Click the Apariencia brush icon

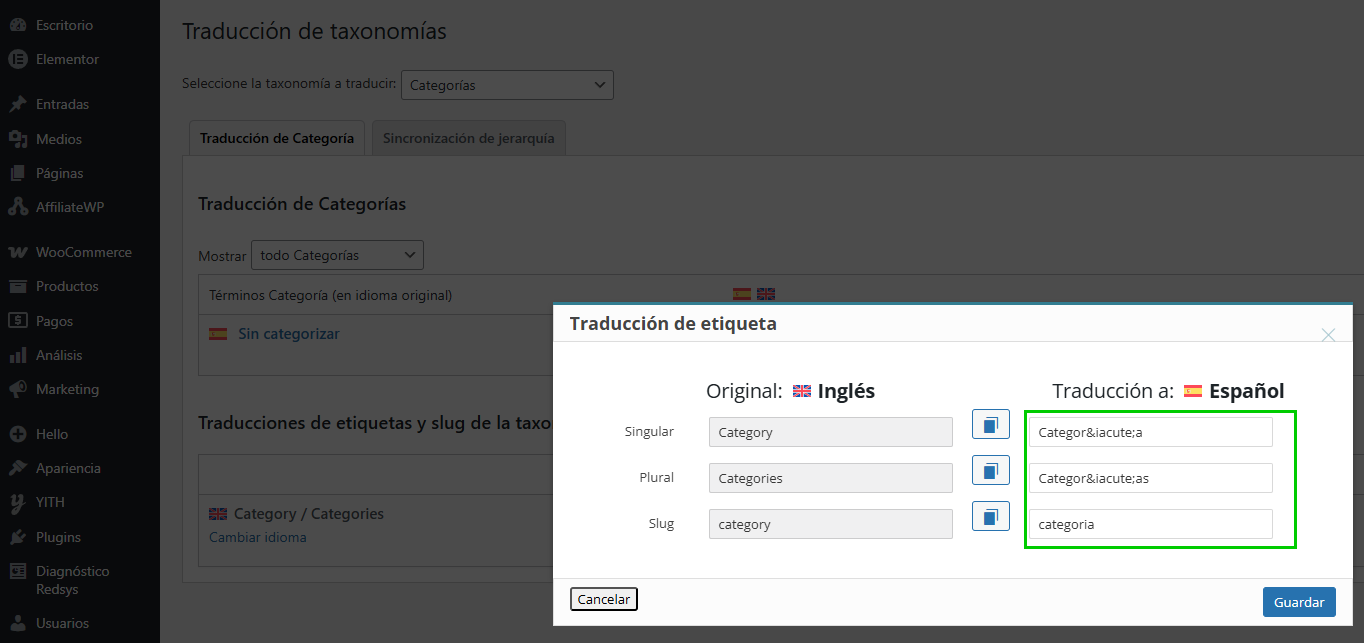(x=17, y=468)
